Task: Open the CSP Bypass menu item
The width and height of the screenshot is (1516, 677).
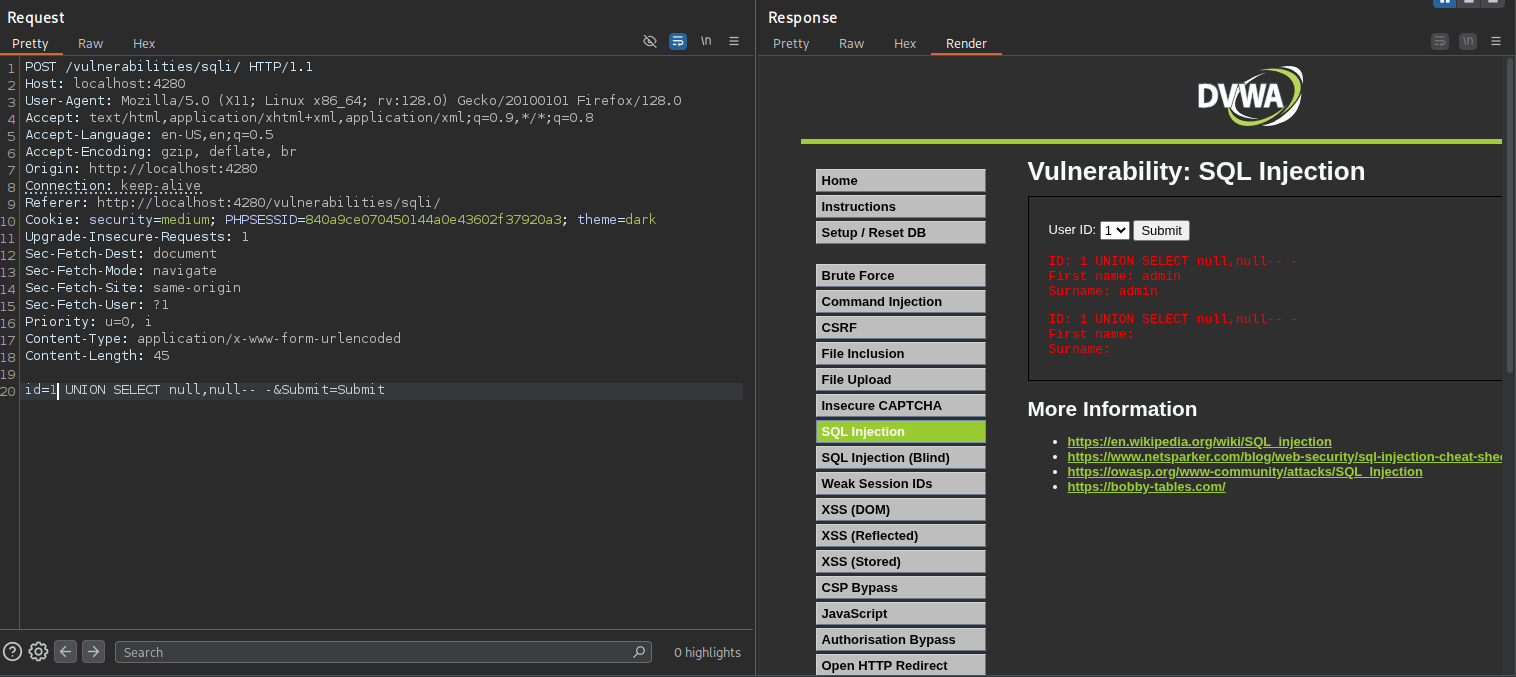Action: [901, 587]
